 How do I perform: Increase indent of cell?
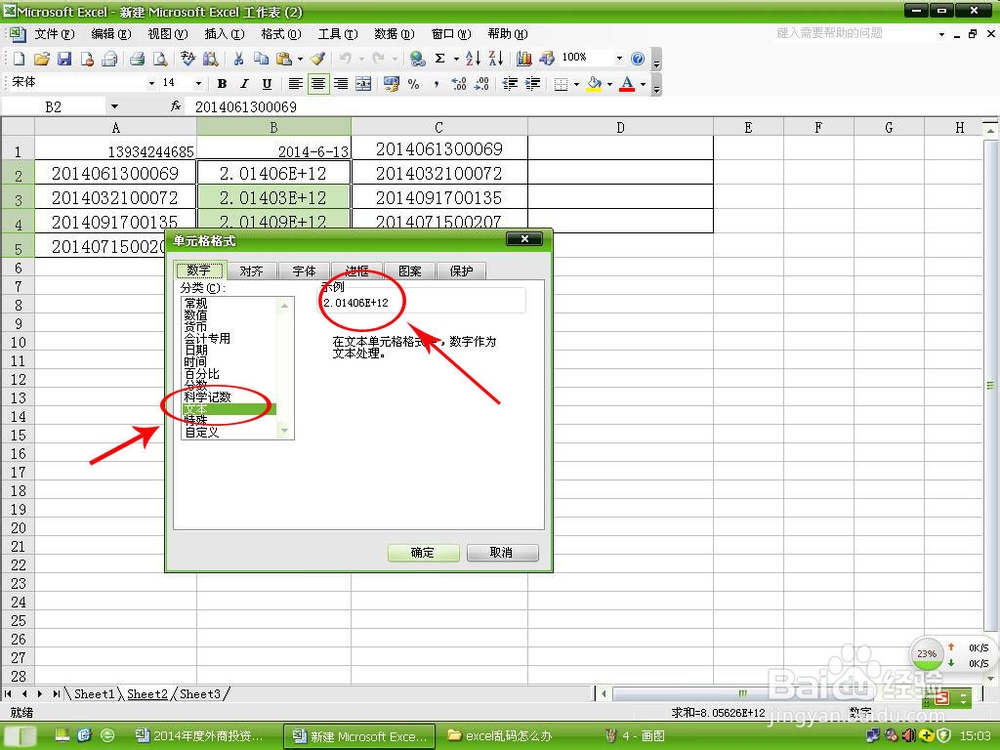[533, 84]
